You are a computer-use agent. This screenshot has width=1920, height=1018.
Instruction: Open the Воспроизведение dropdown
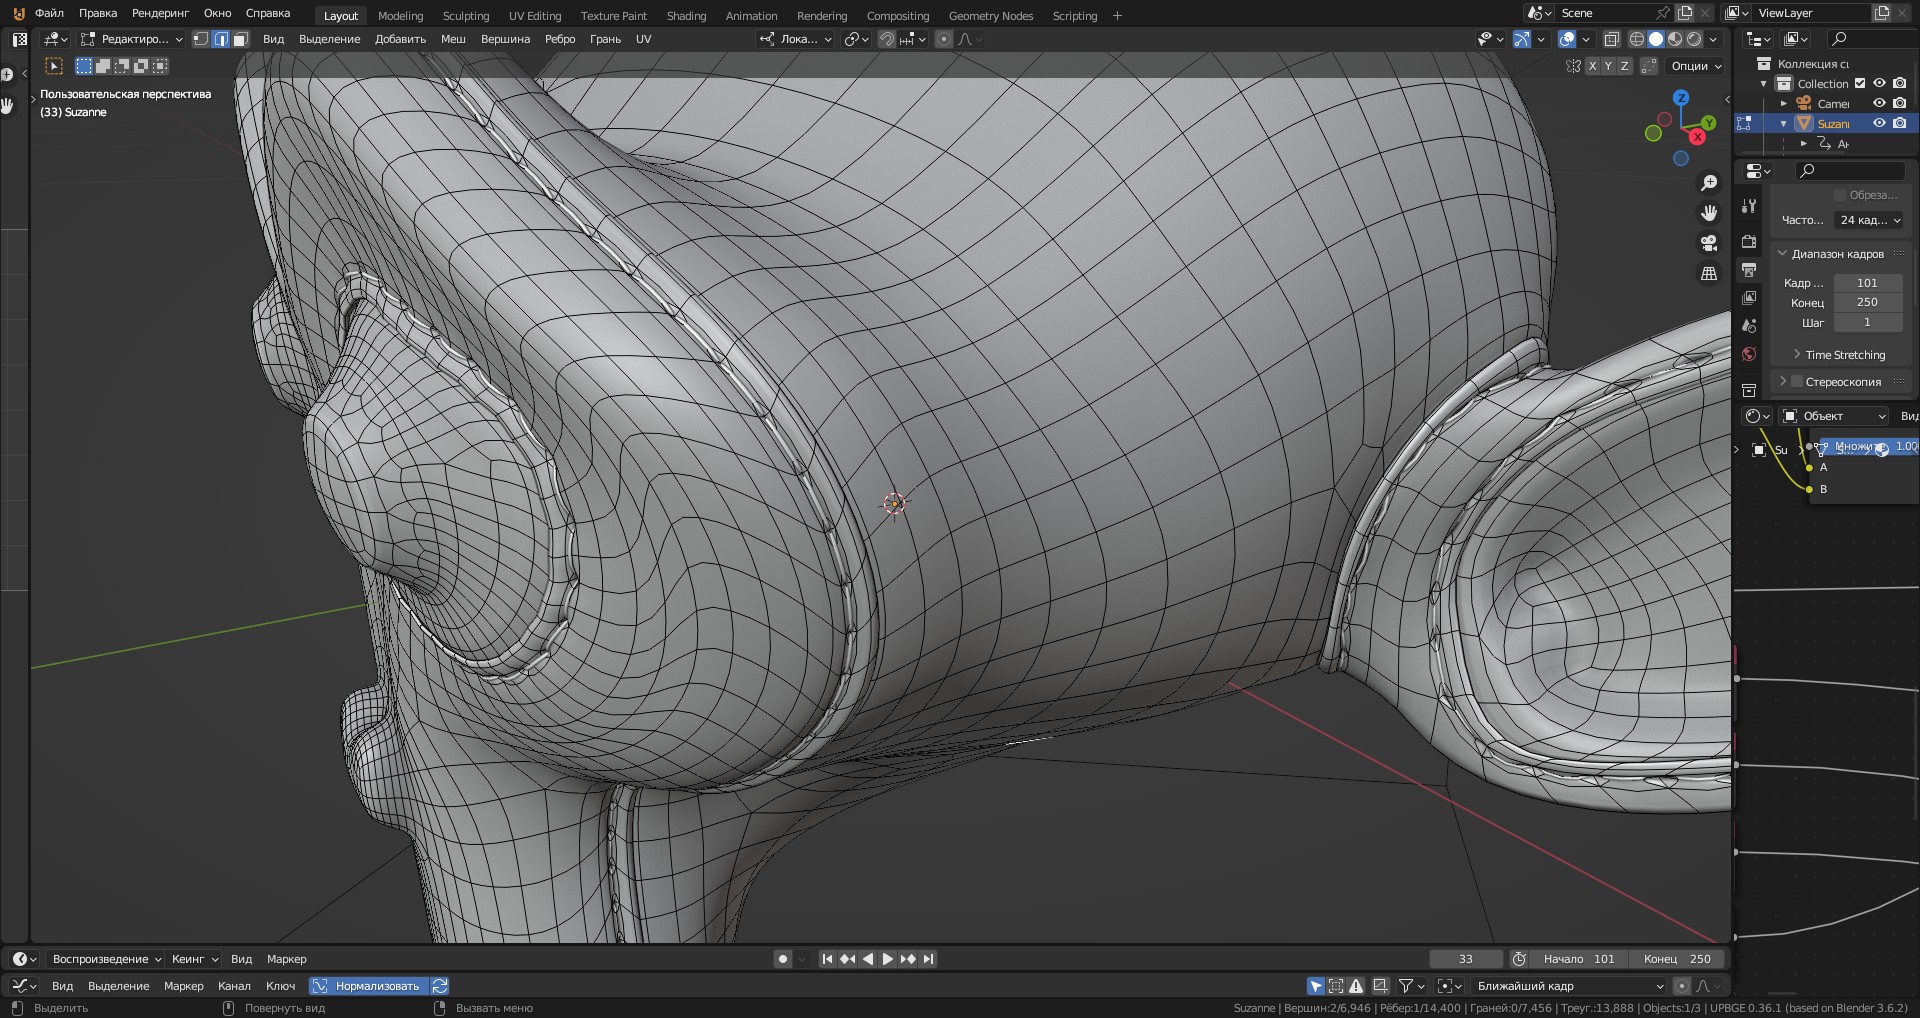pyautogui.click(x=106, y=959)
